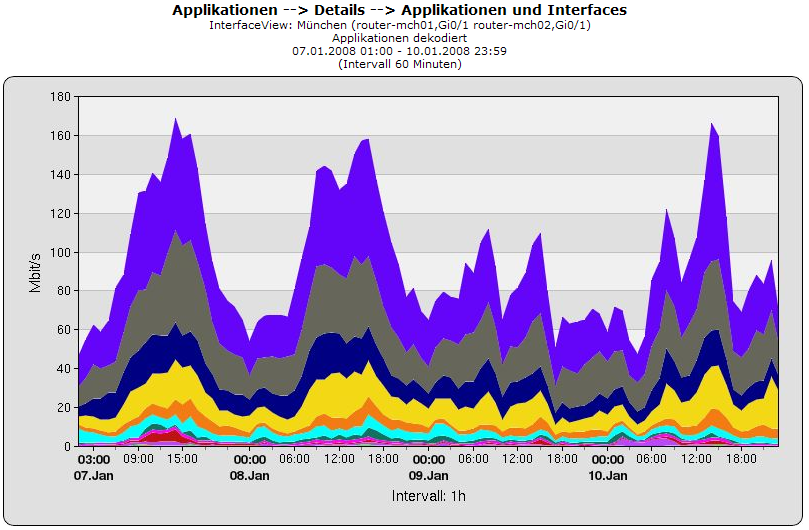809x530 pixels.
Task: Select the '09.Jan' date marker
Action: pos(428,475)
